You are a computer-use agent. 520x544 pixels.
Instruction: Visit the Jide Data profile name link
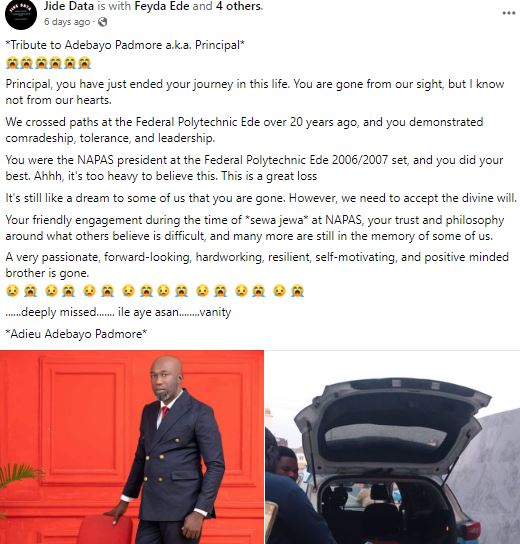69,6
